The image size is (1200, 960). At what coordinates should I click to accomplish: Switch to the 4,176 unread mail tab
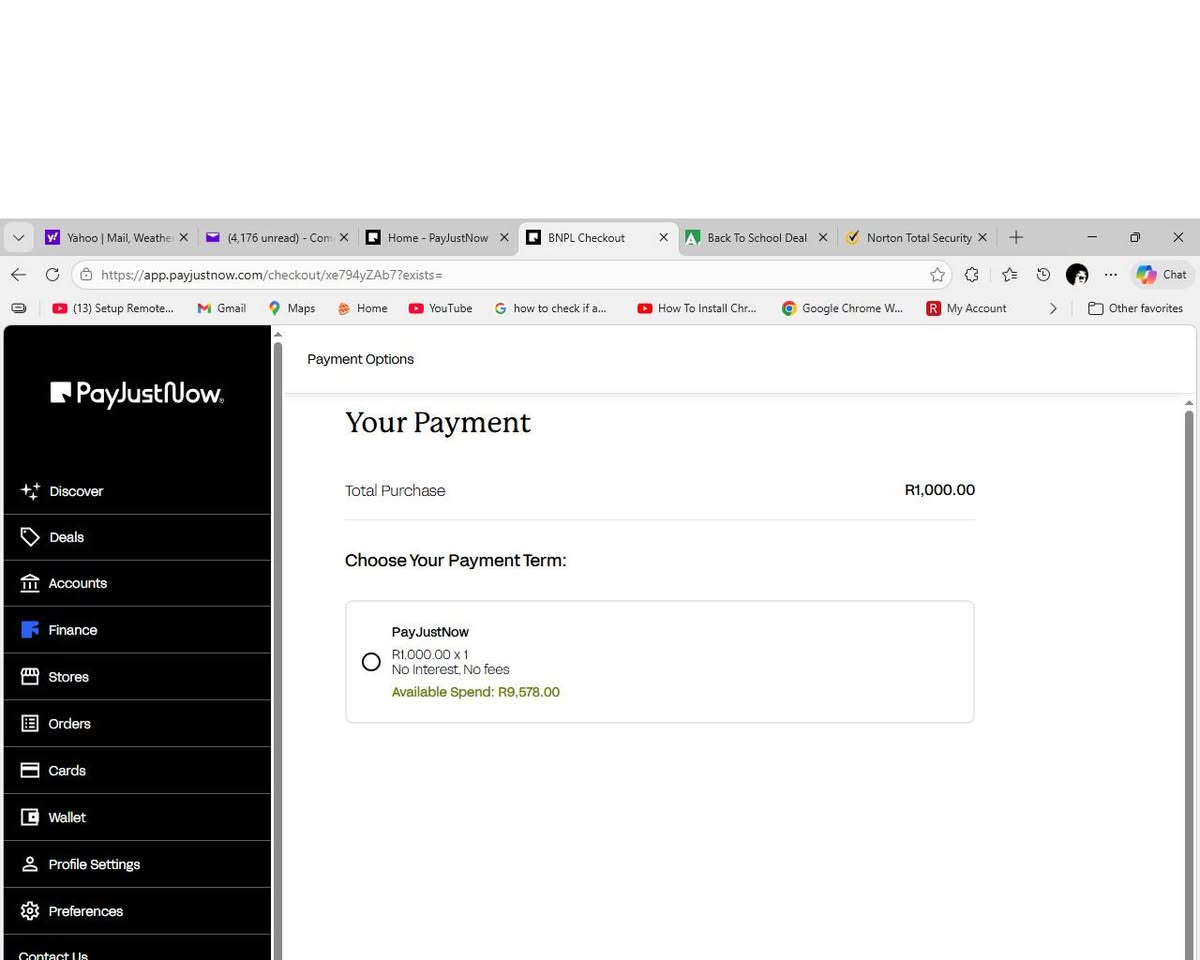click(276, 238)
